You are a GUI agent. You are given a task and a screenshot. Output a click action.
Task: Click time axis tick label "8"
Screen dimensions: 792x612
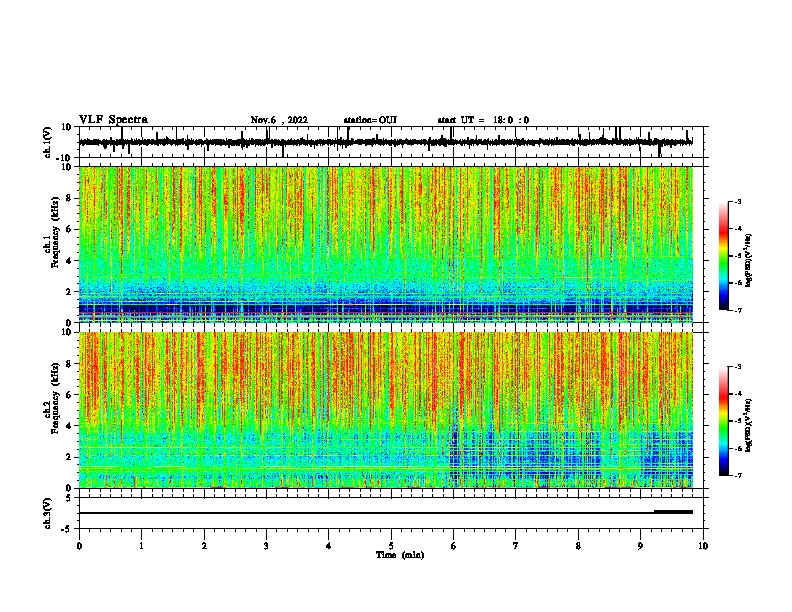click(x=578, y=546)
